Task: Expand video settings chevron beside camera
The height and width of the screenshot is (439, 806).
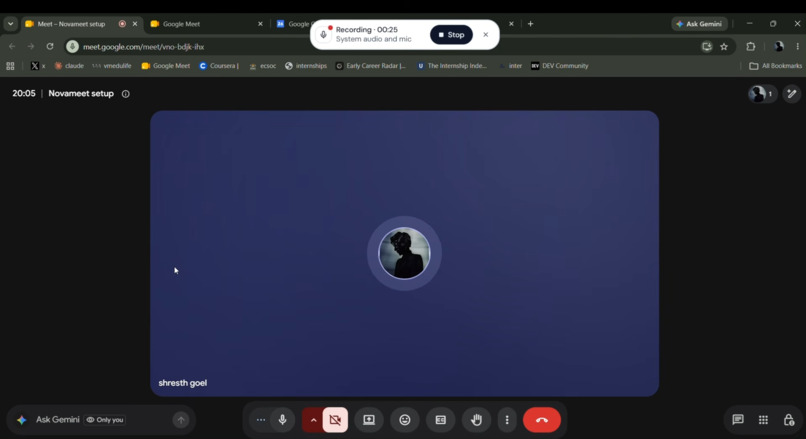Action: pyautogui.click(x=313, y=420)
